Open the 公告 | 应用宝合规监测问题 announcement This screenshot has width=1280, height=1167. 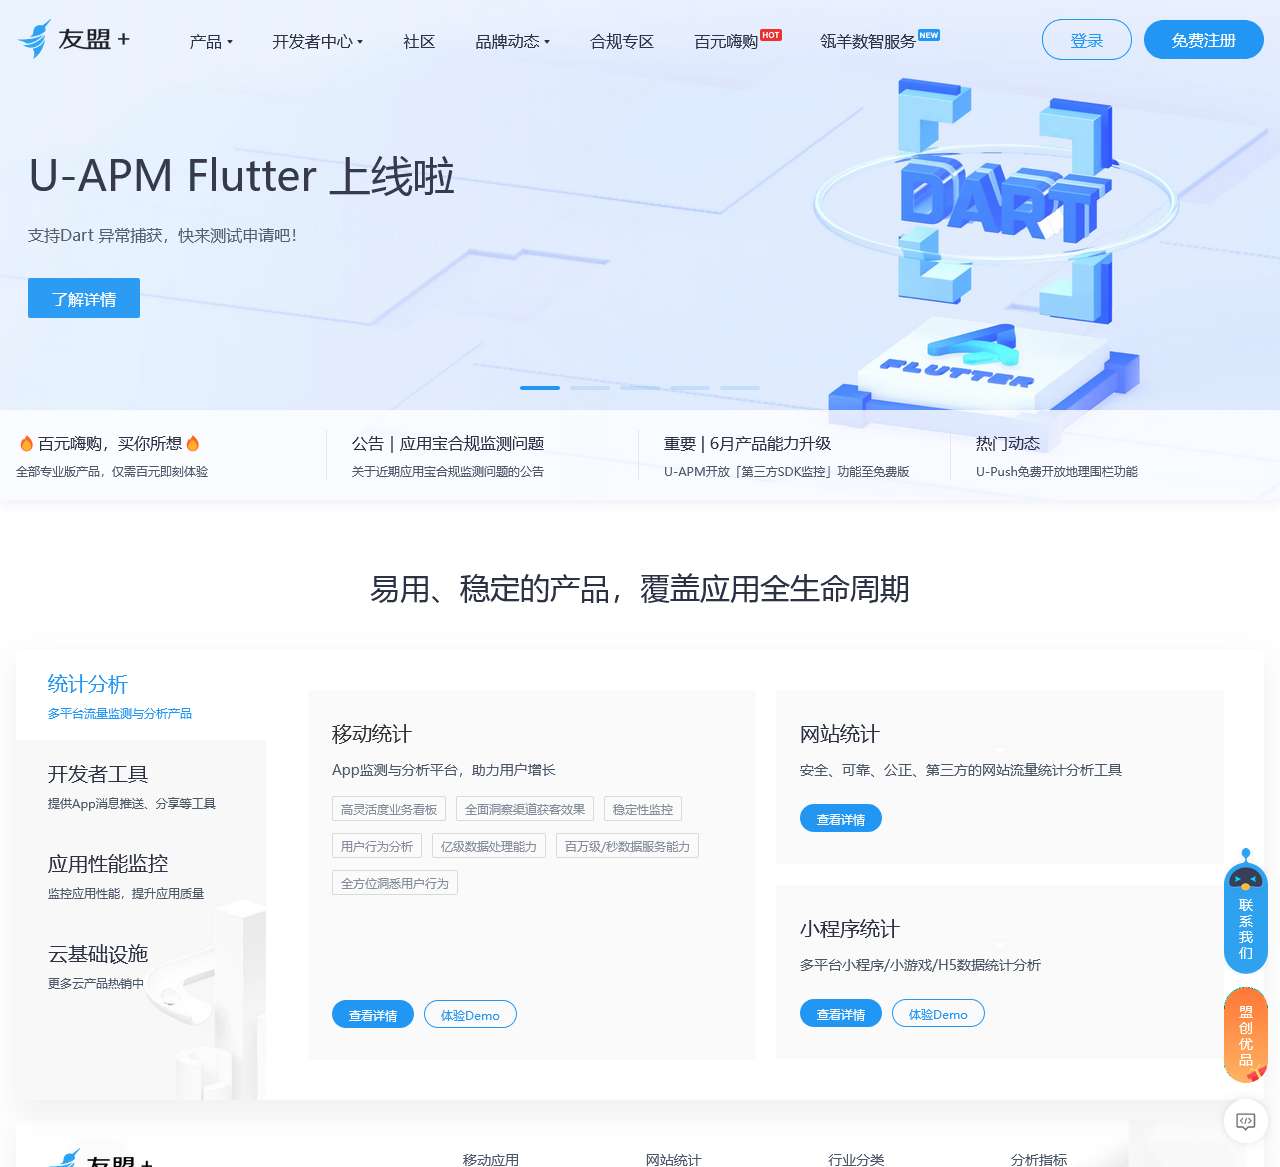(x=448, y=455)
